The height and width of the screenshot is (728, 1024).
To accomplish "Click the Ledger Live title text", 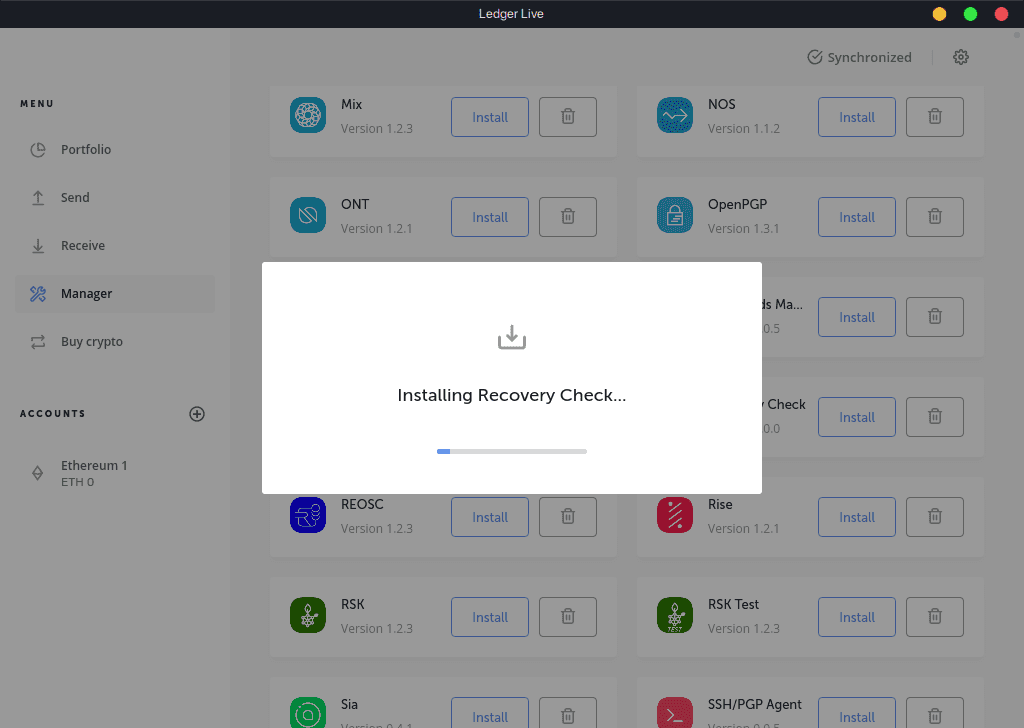I will [x=511, y=14].
